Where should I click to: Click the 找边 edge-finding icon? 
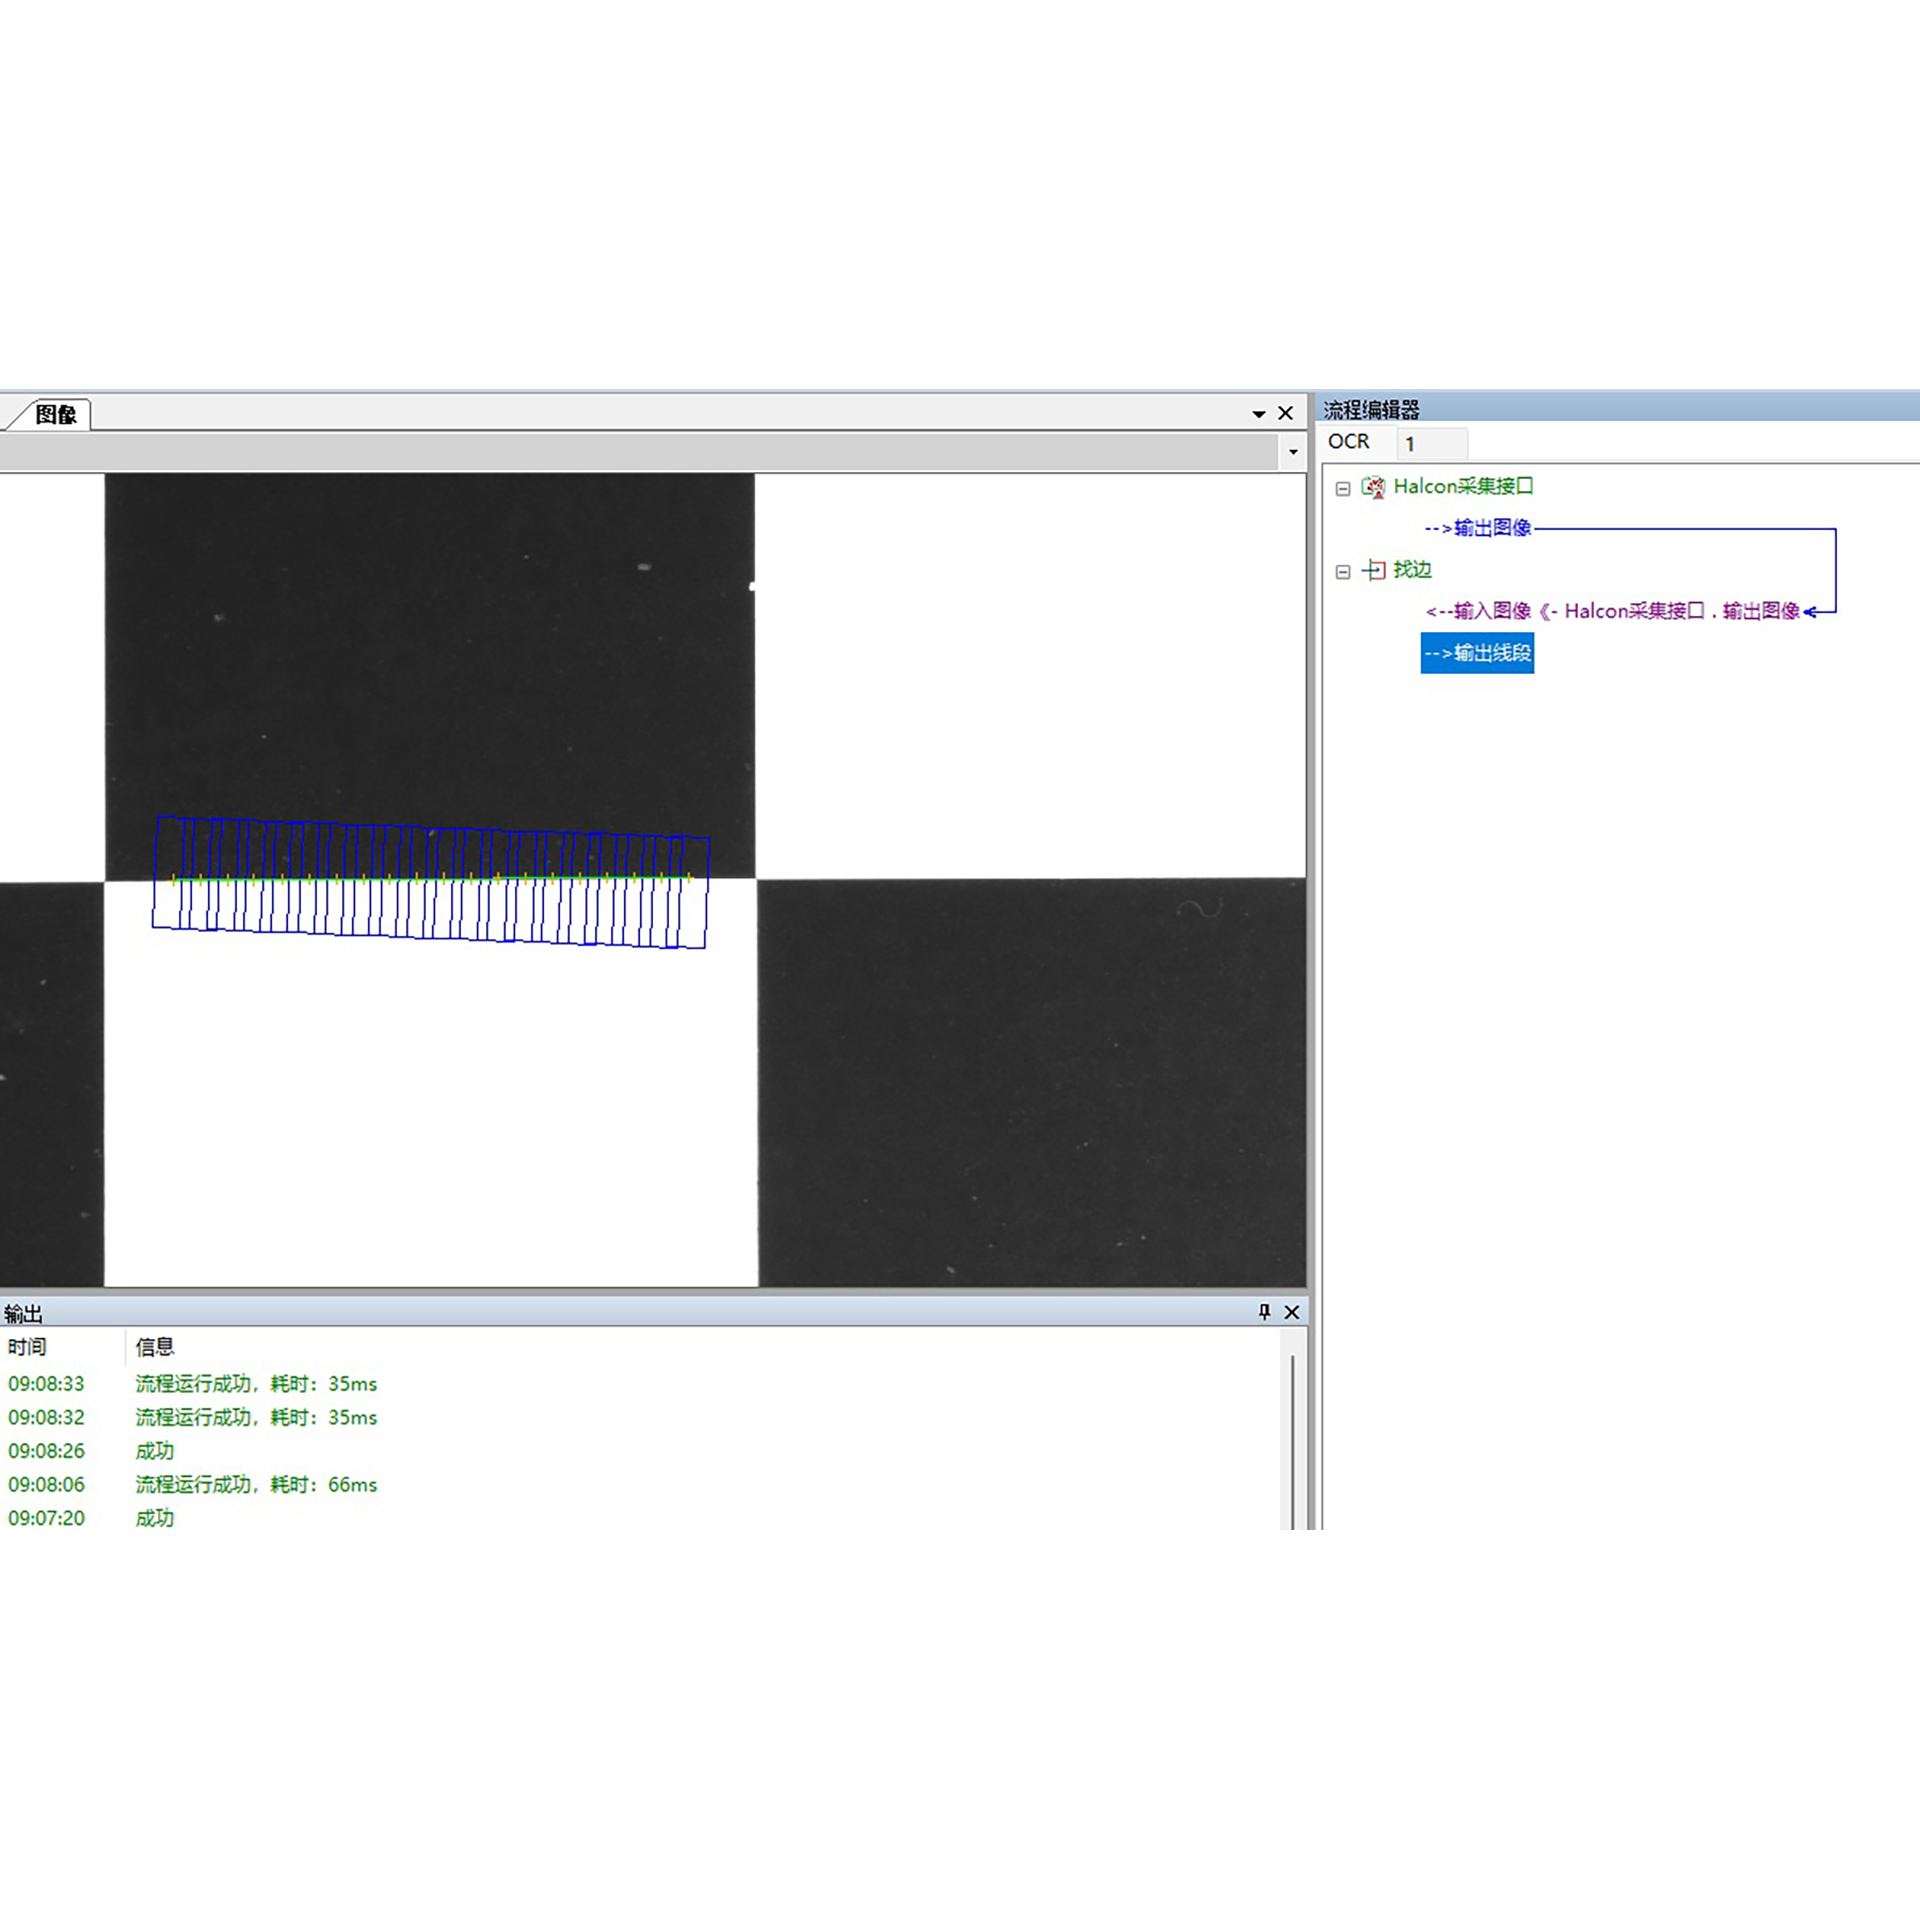pos(1373,570)
